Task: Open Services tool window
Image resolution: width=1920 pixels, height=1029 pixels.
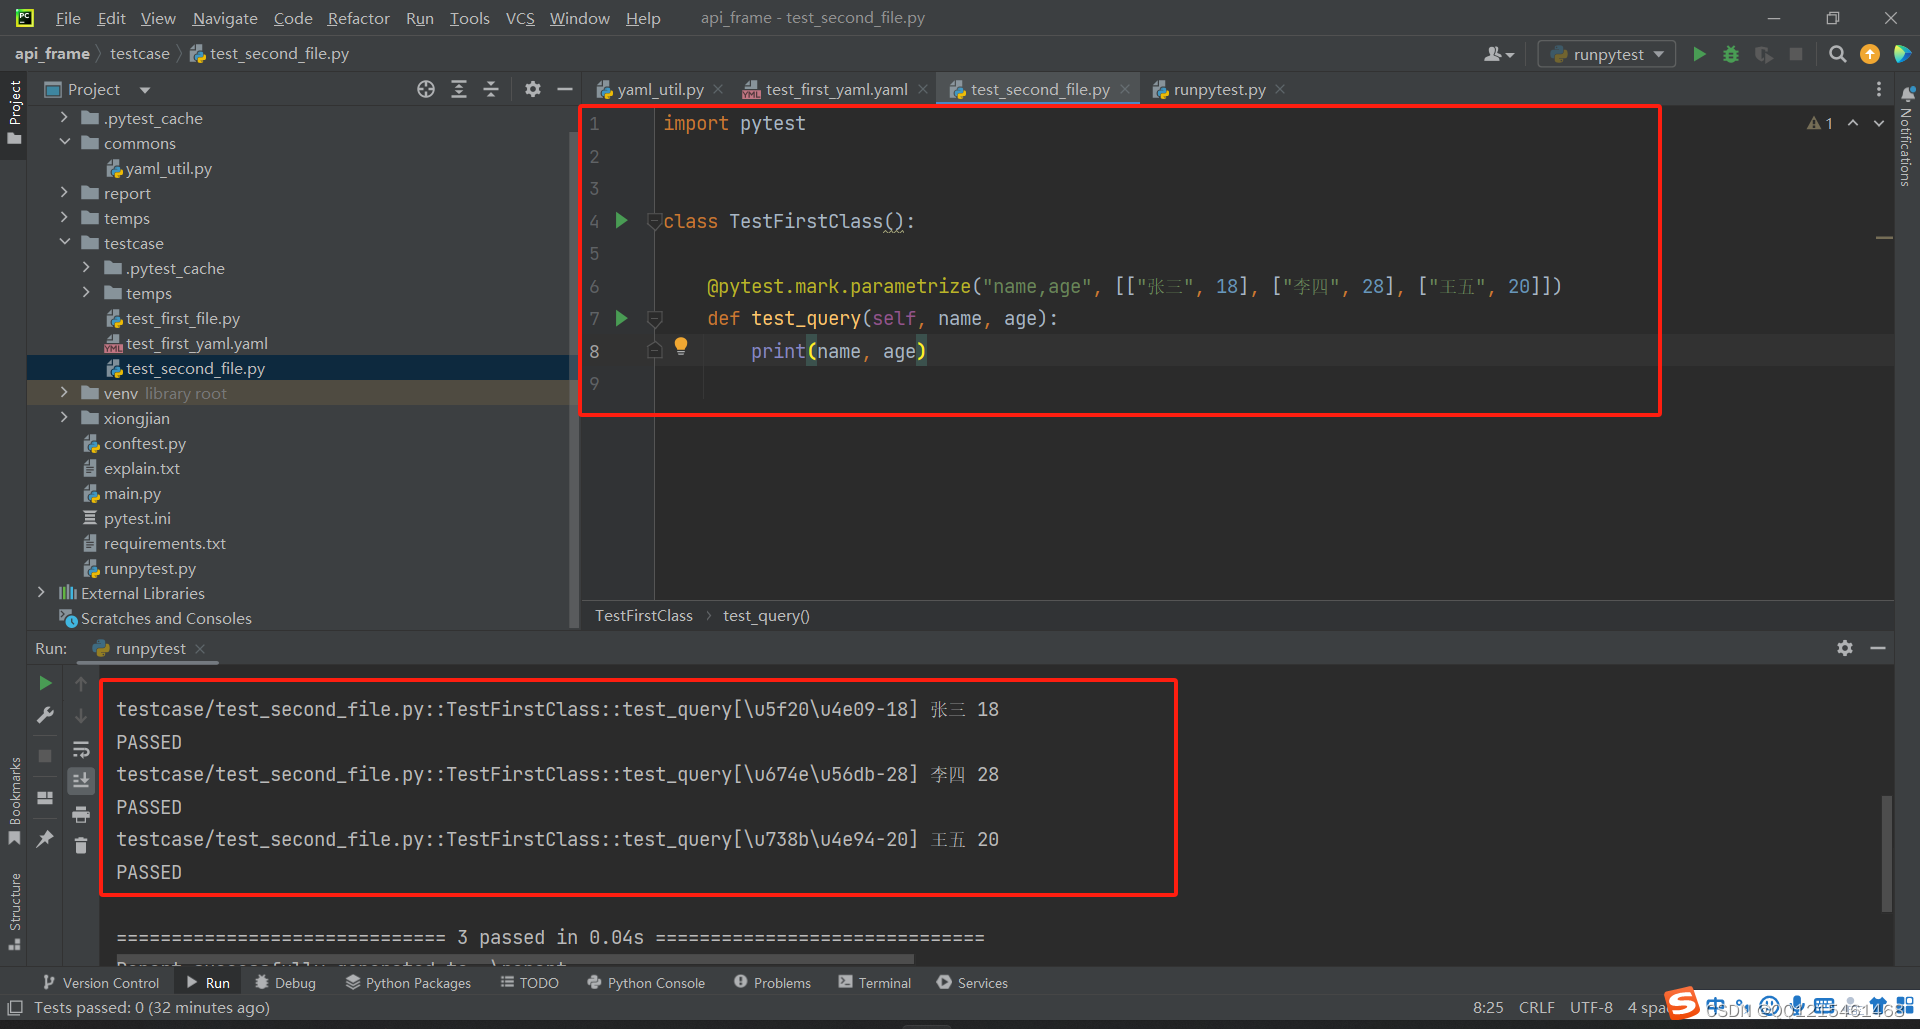Action: click(973, 983)
